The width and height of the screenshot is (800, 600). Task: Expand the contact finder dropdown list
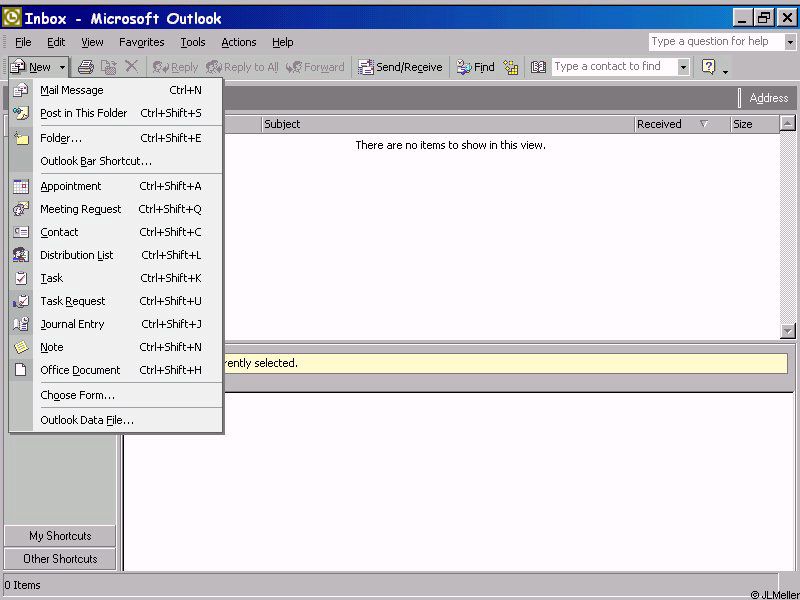684,67
